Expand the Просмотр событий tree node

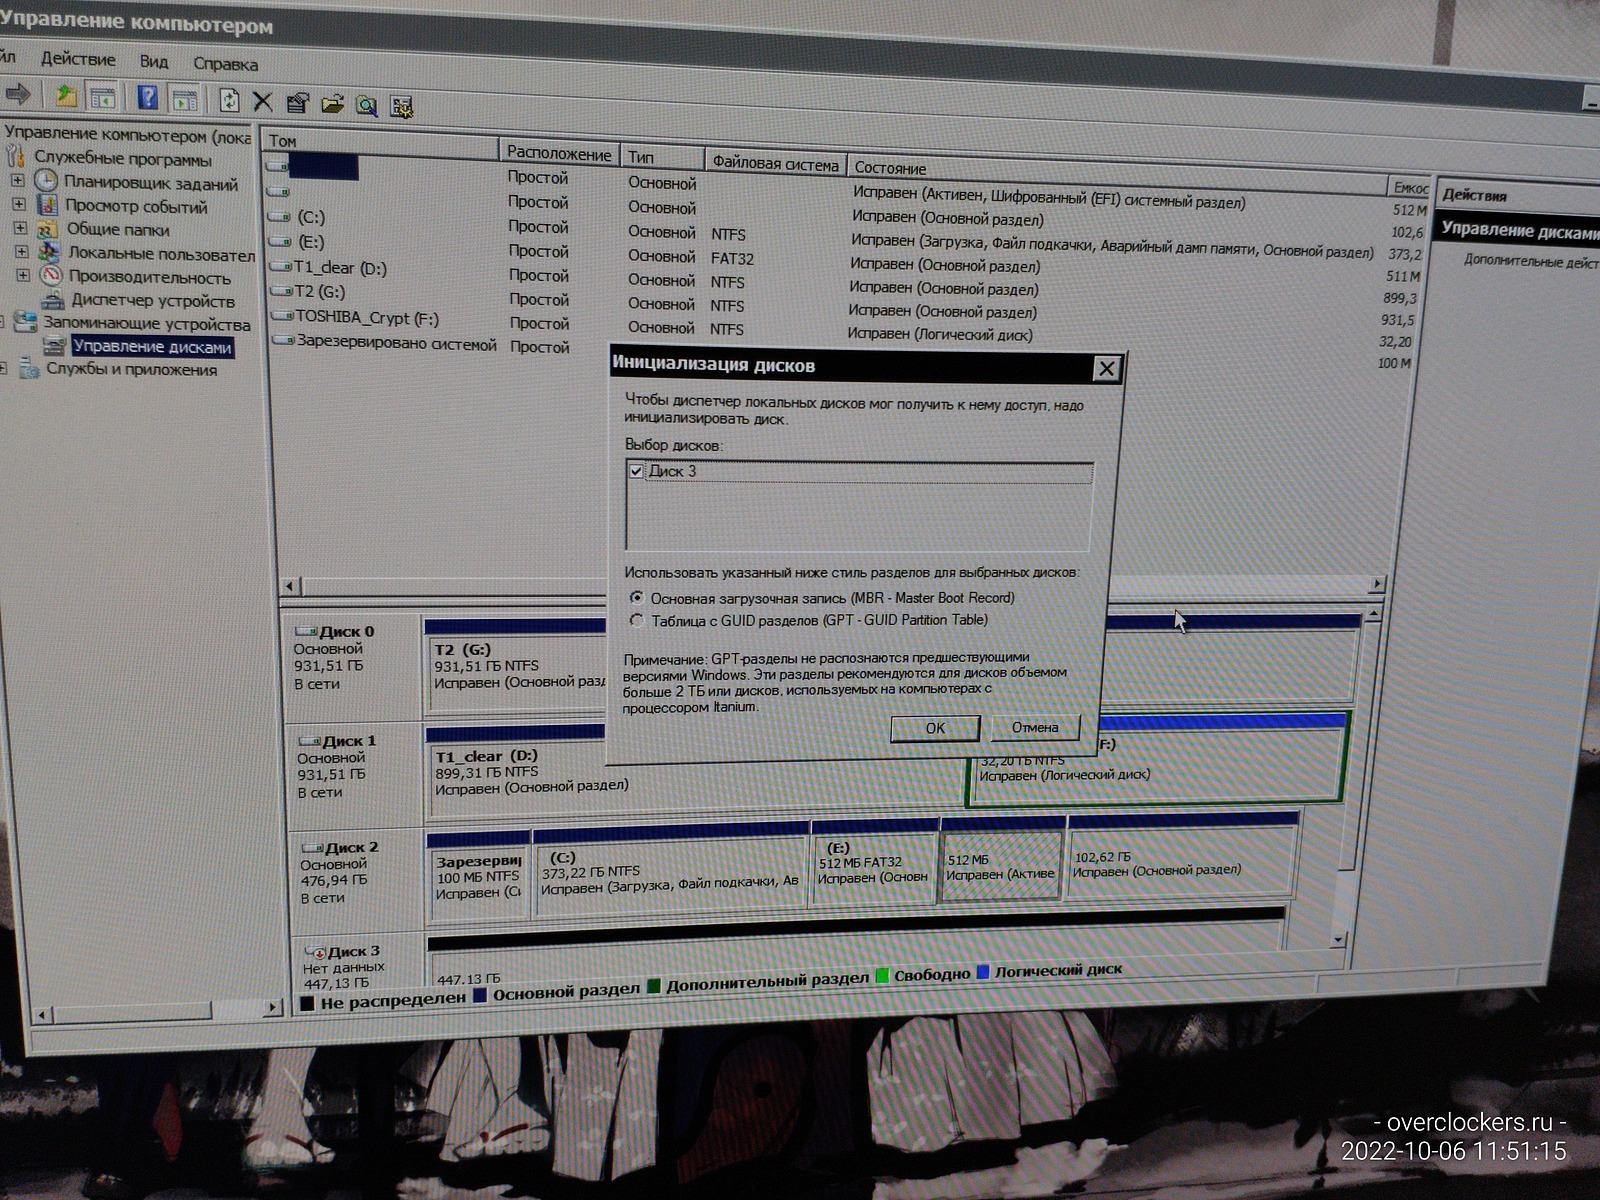18,205
